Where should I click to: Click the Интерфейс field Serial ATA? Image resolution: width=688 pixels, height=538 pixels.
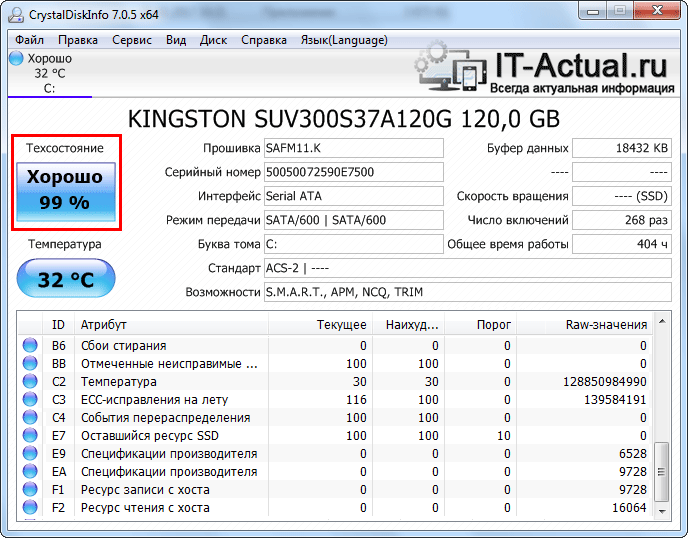(x=354, y=196)
